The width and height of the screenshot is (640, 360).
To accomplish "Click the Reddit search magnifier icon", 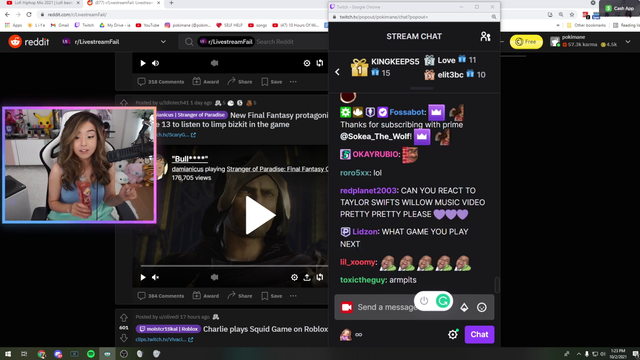I will [189, 42].
